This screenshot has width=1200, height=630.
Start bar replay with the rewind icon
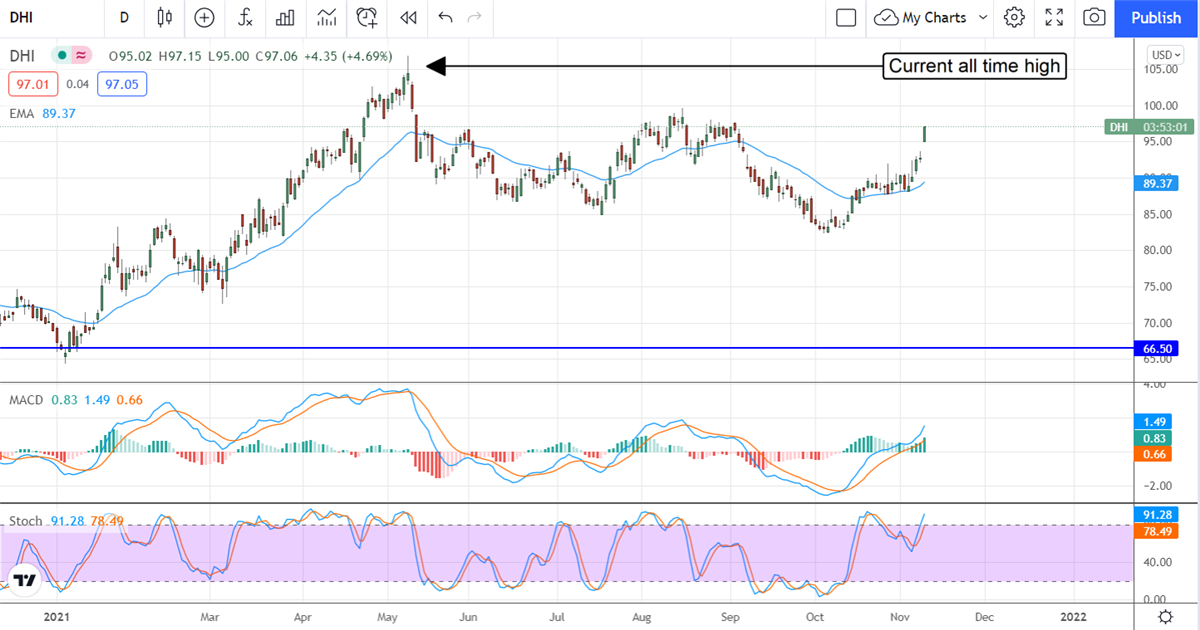tap(408, 17)
